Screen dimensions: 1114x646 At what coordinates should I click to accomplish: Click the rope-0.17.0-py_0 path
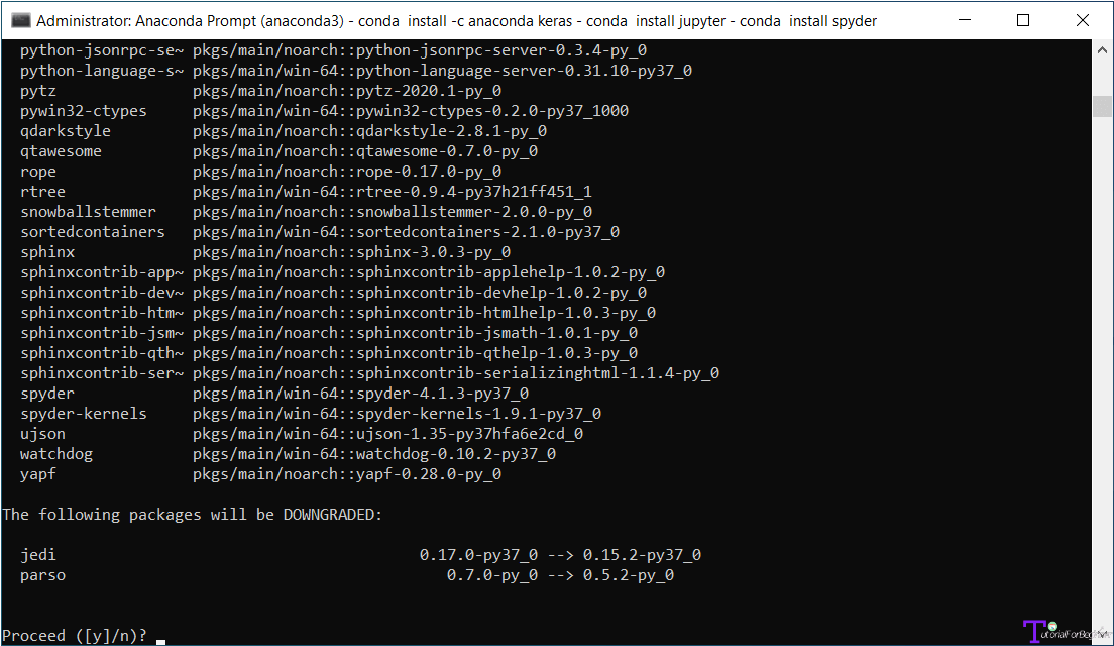[347, 172]
